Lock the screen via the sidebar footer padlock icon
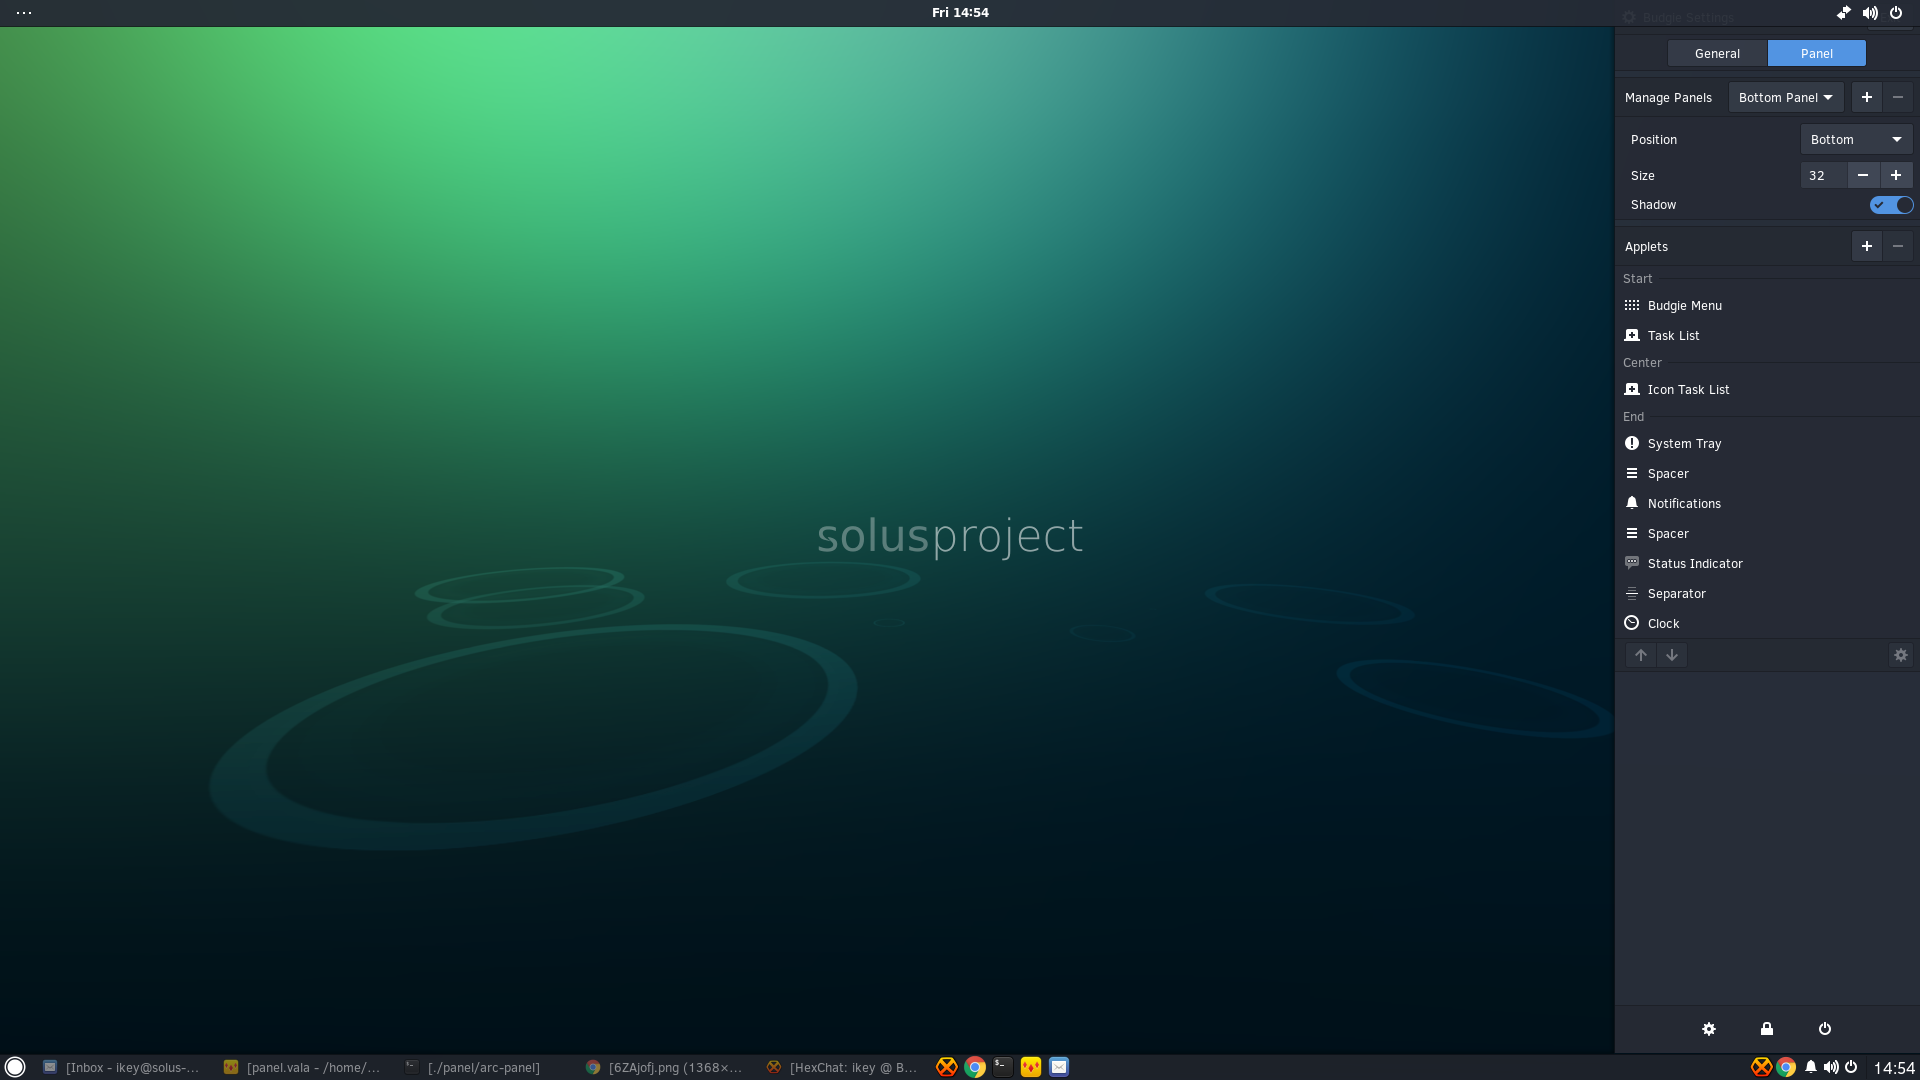Image resolution: width=1920 pixels, height=1080 pixels. click(1767, 1029)
